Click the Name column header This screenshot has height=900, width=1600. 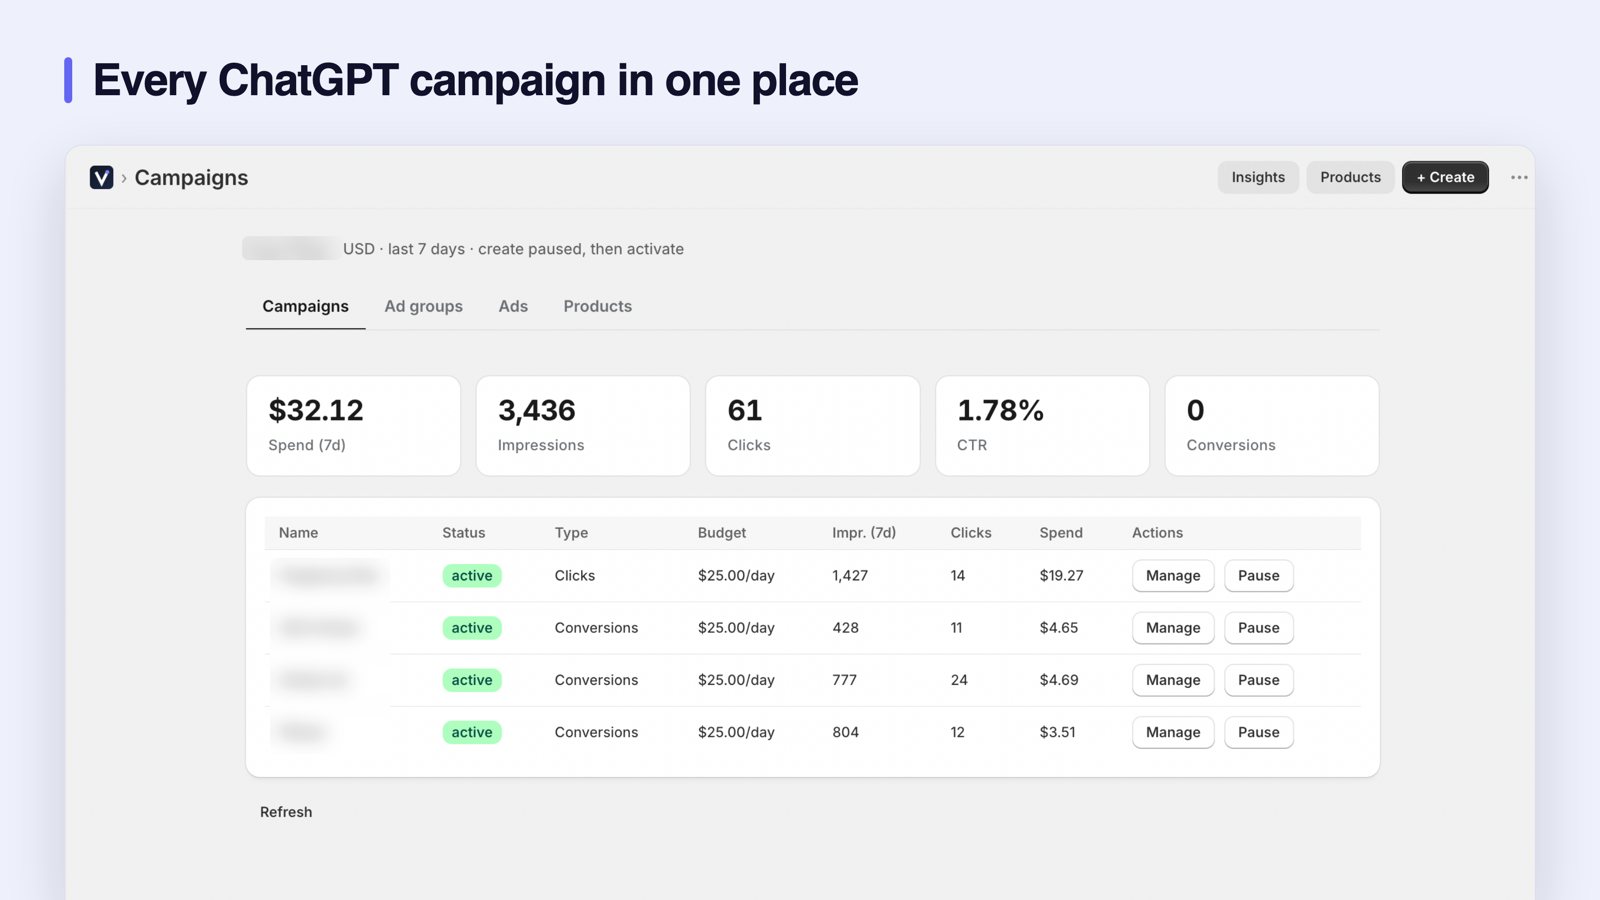click(298, 533)
